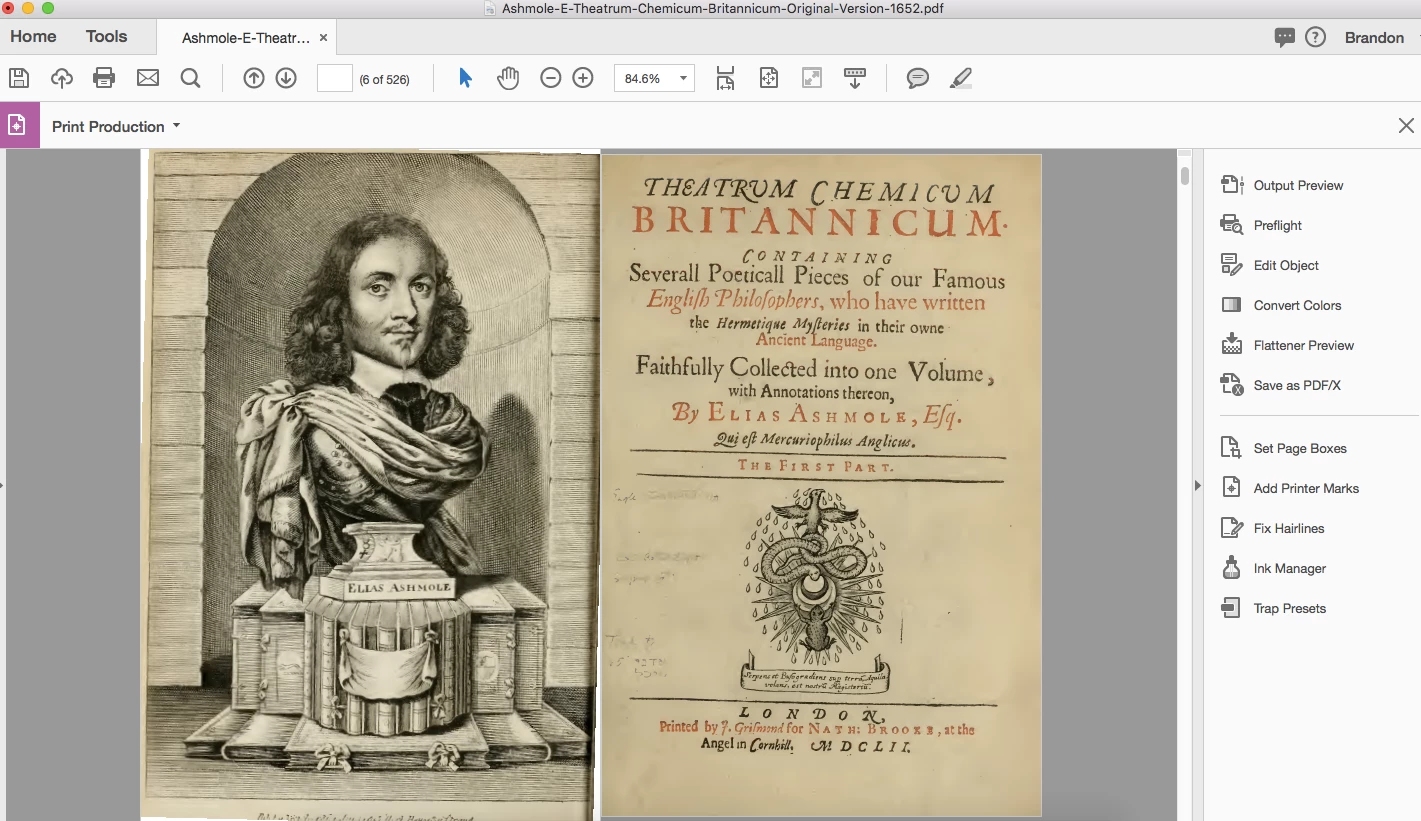Click the vertical document scrollbar thumb

pyautogui.click(x=1185, y=176)
